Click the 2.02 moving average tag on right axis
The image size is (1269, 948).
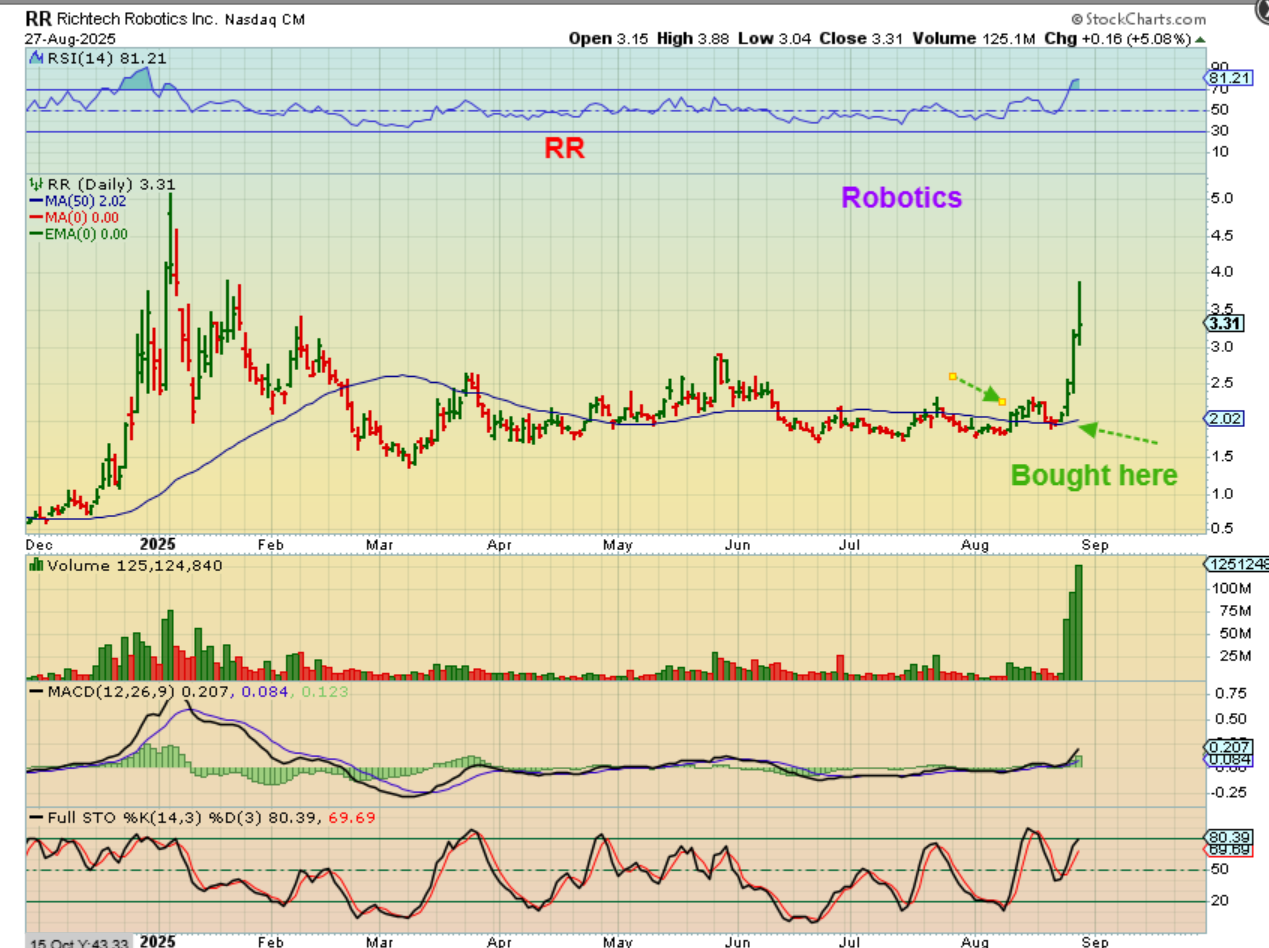pos(1224,419)
